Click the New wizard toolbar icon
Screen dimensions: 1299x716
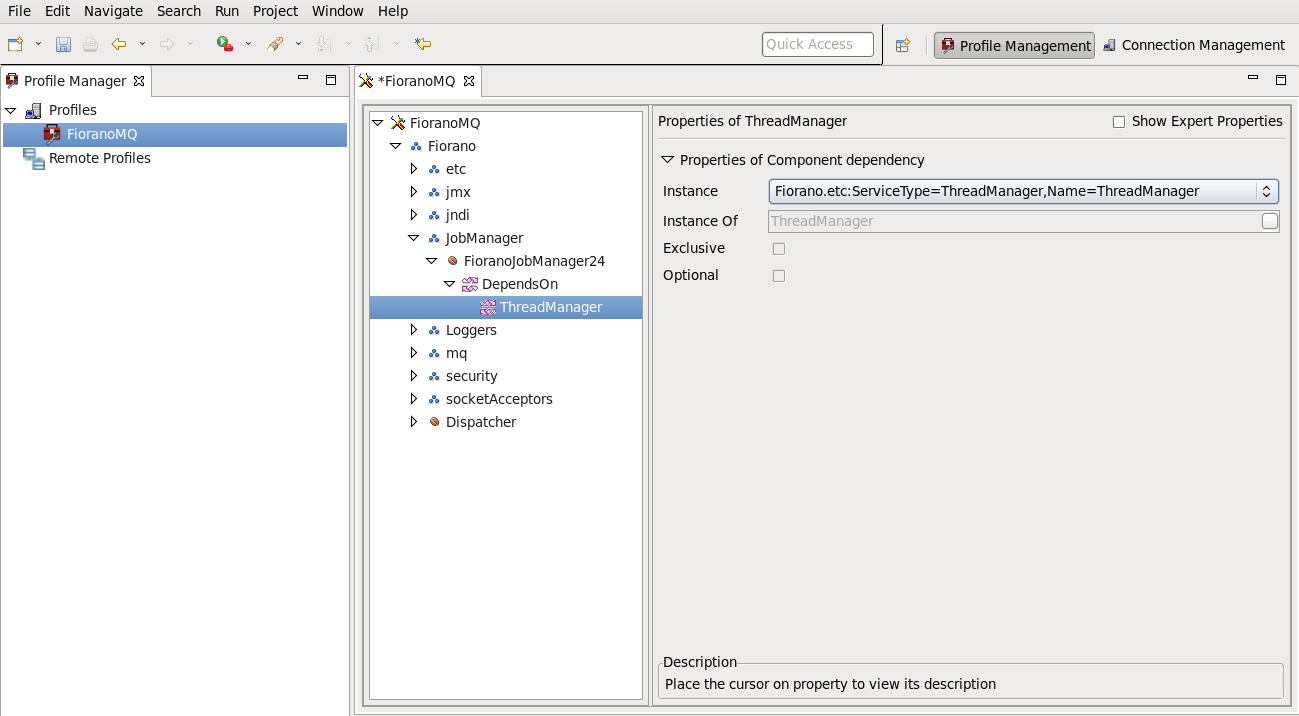tap(15, 44)
